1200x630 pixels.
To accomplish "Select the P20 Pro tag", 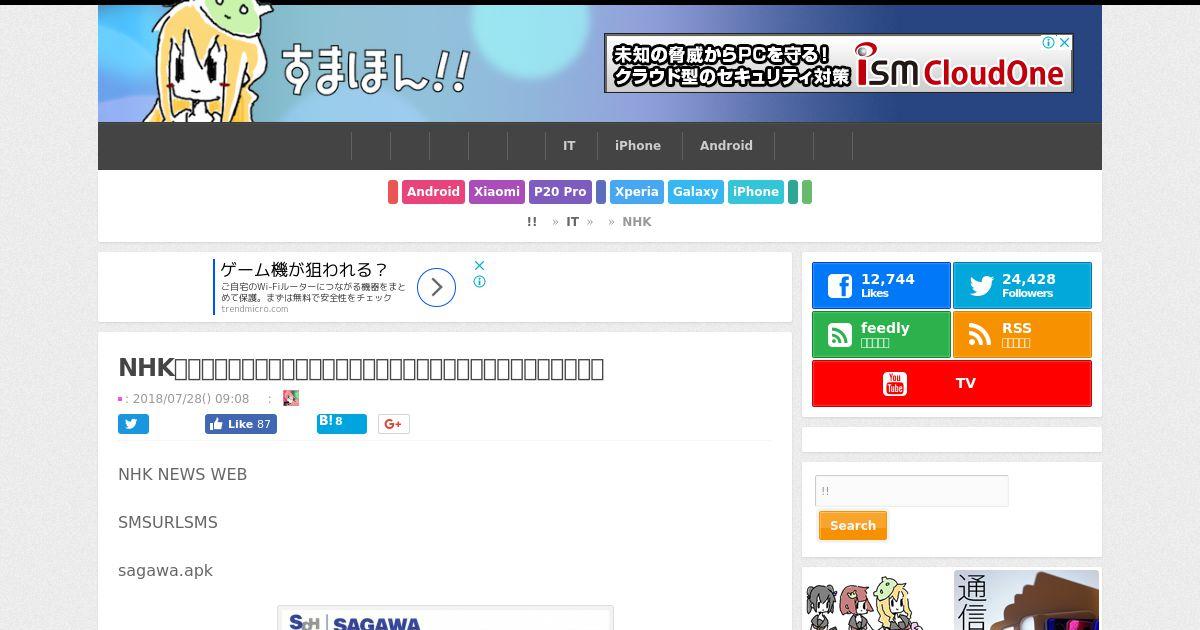I will pyautogui.click(x=560, y=192).
